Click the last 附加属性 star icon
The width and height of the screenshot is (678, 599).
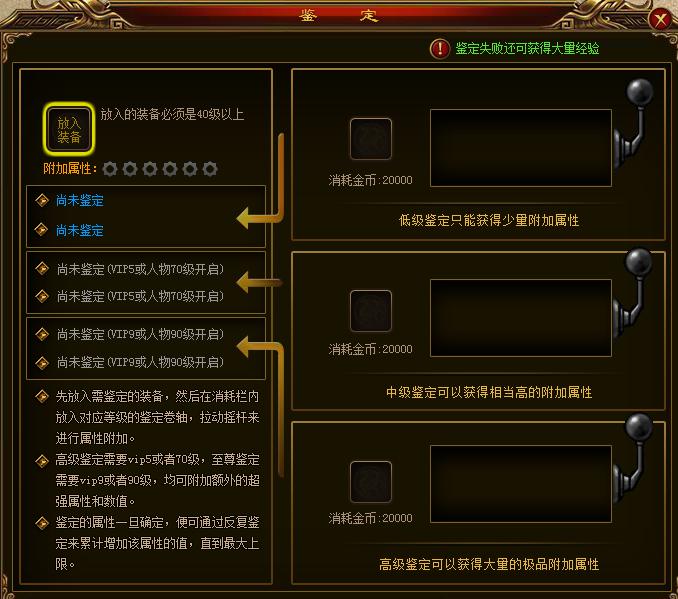(210, 169)
